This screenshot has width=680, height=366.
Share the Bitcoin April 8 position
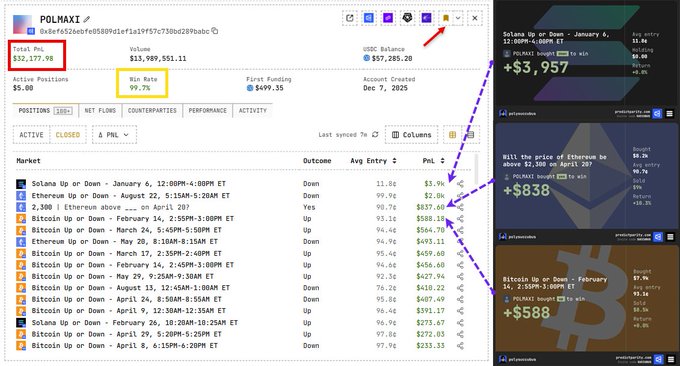click(460, 346)
